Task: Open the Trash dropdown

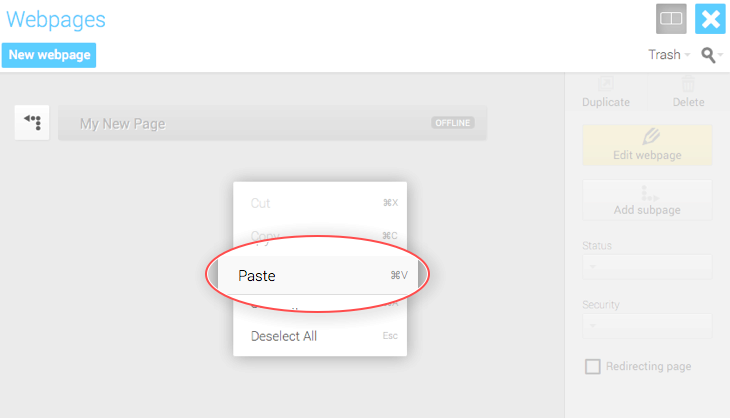Action: point(669,55)
